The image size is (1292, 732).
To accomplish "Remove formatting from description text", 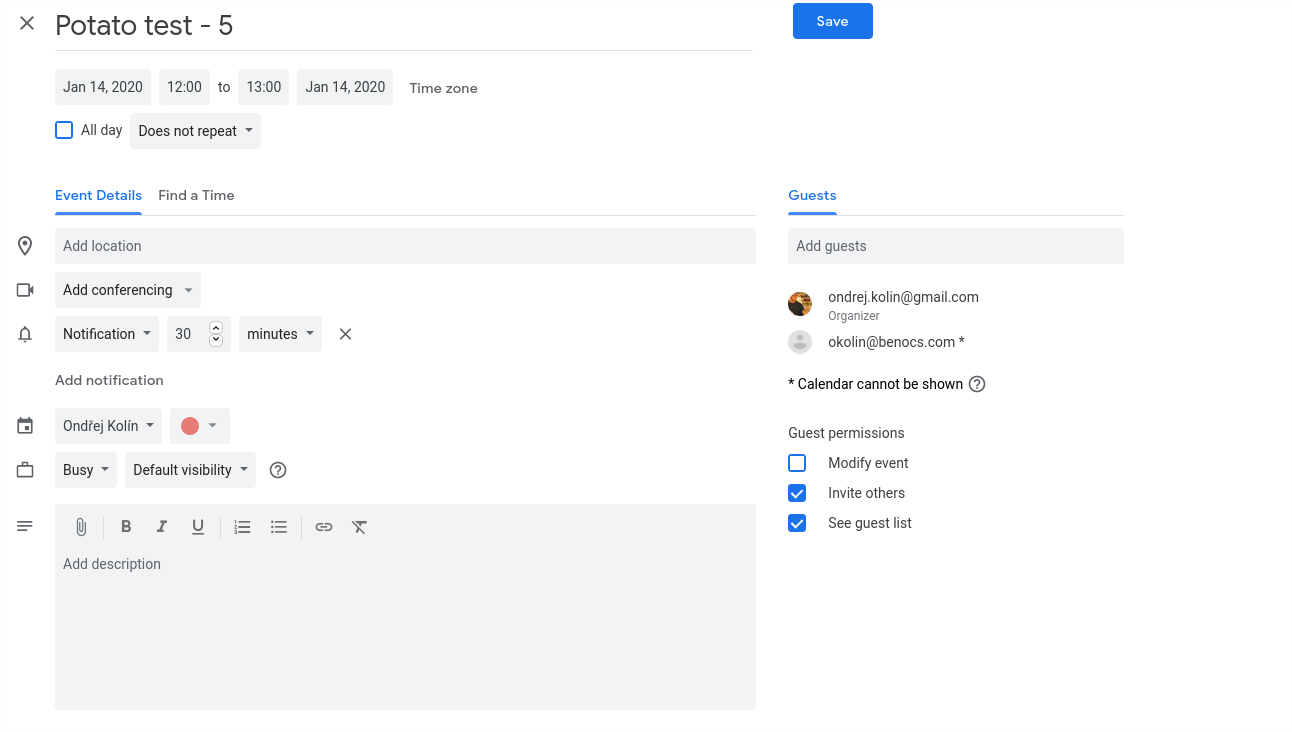I will [360, 527].
